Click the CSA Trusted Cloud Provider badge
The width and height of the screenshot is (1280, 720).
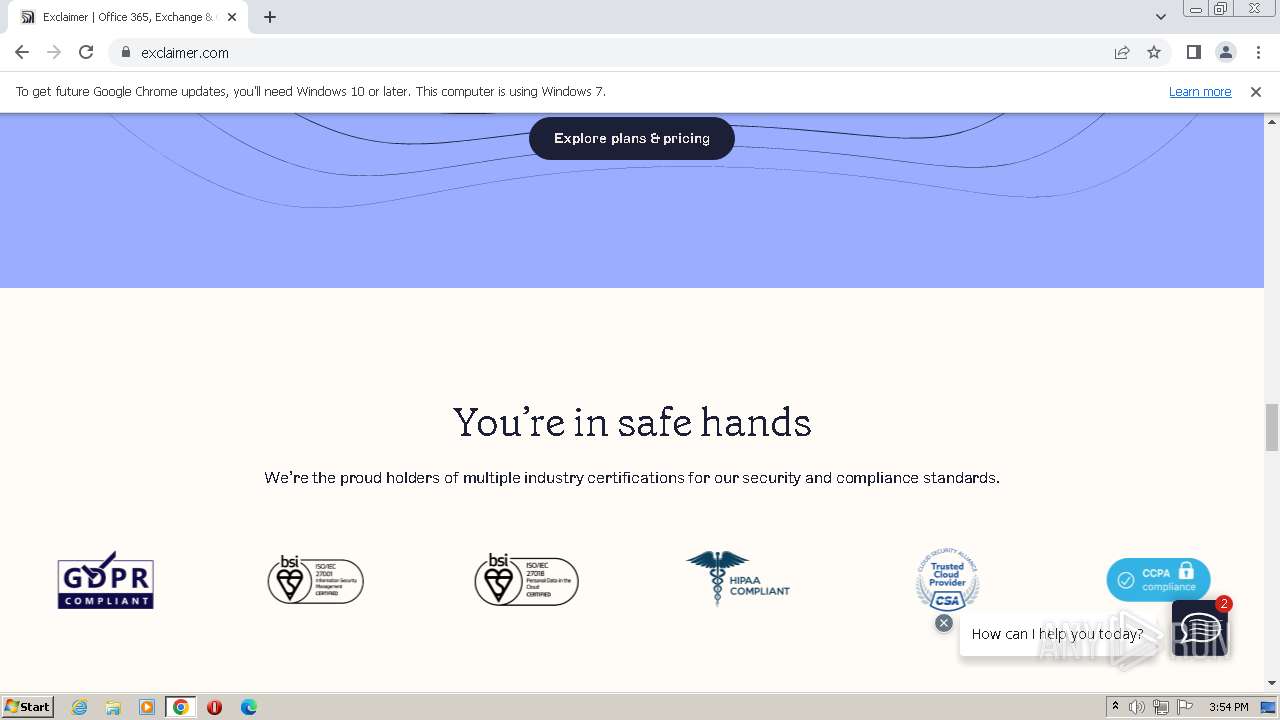click(x=947, y=579)
